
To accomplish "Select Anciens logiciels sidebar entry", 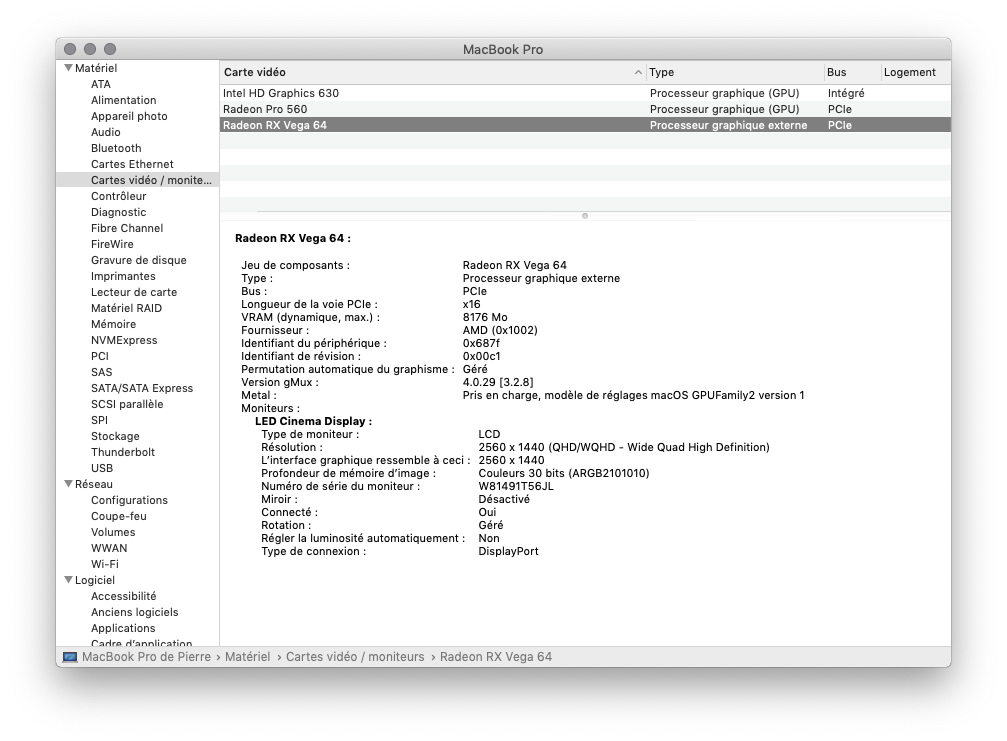I will (x=134, y=613).
